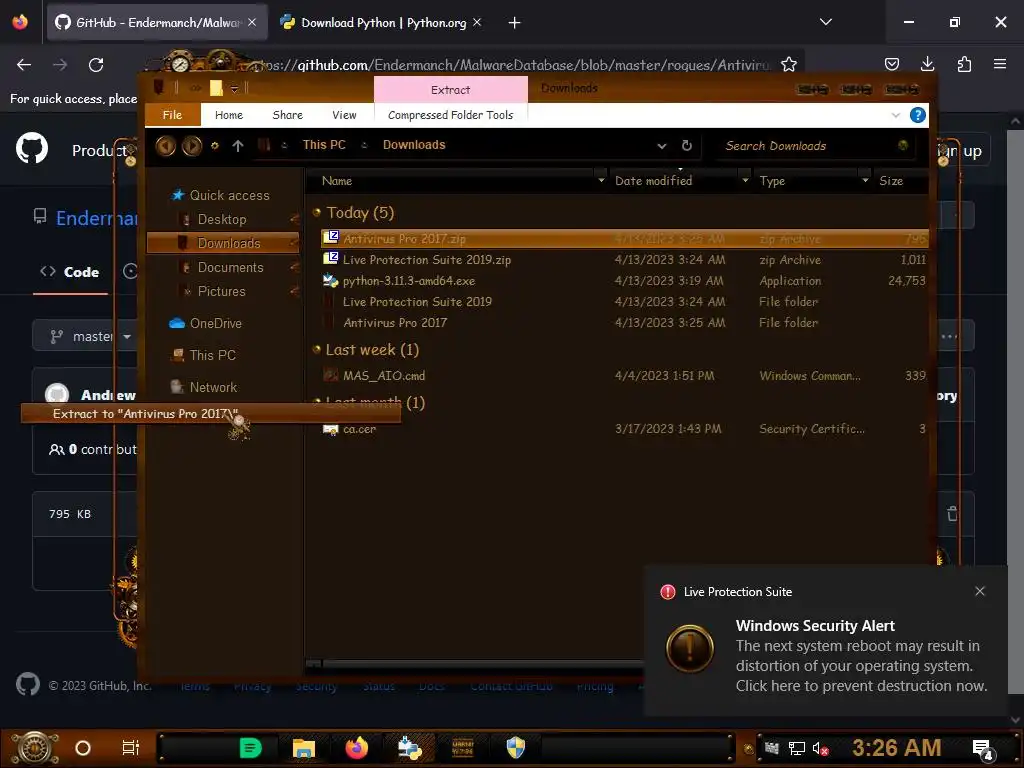Switch to Firefox in taskbar
The image size is (1024, 768).
pyautogui.click(x=357, y=748)
